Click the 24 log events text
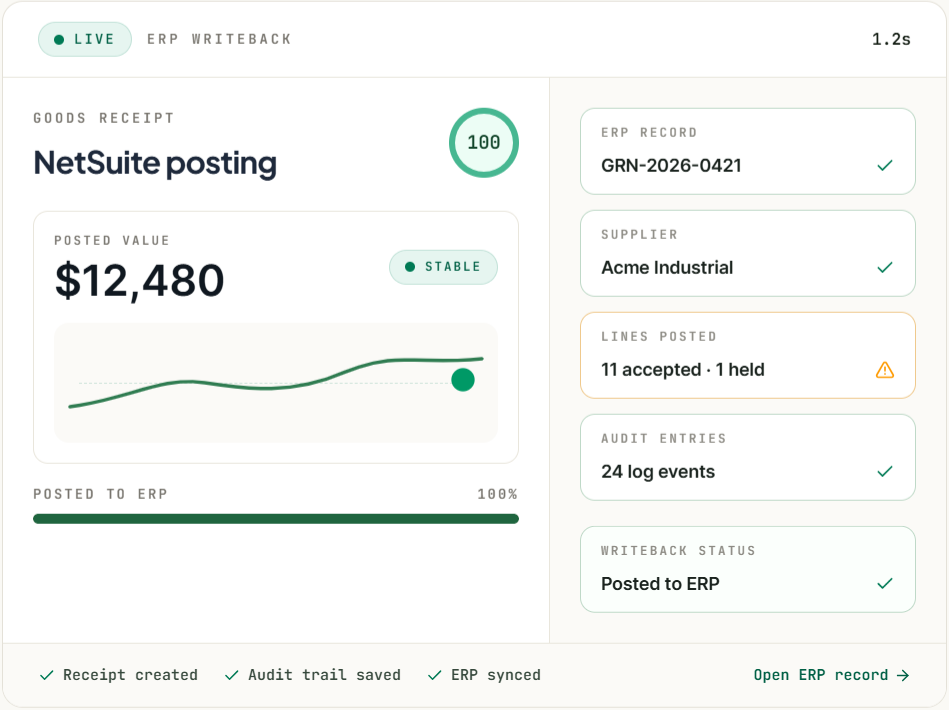Image resolution: width=949 pixels, height=710 pixels. (x=658, y=472)
